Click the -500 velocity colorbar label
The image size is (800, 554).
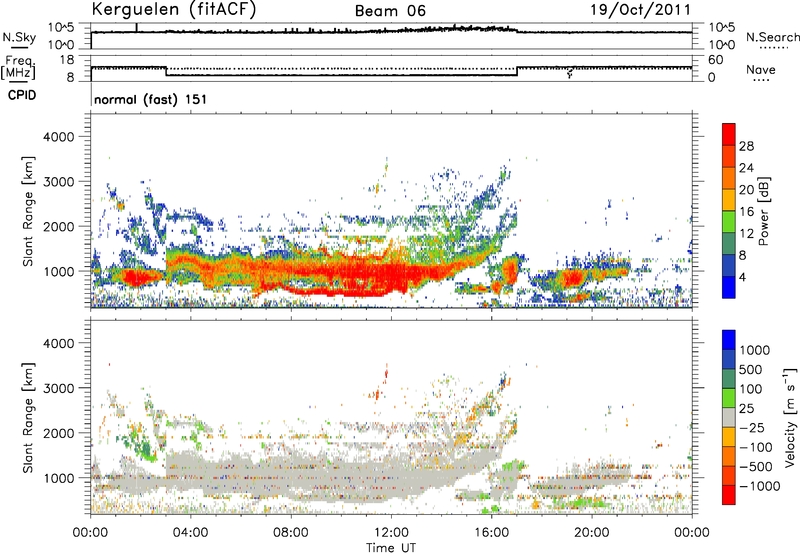pyautogui.click(x=755, y=467)
